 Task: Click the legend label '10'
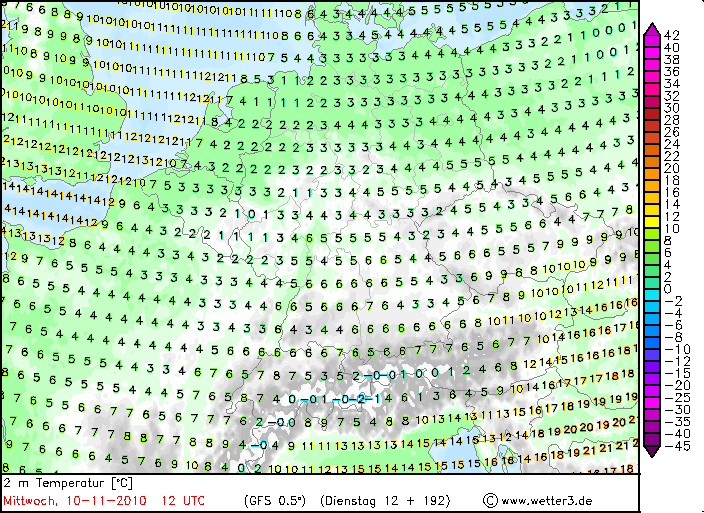pos(671,229)
